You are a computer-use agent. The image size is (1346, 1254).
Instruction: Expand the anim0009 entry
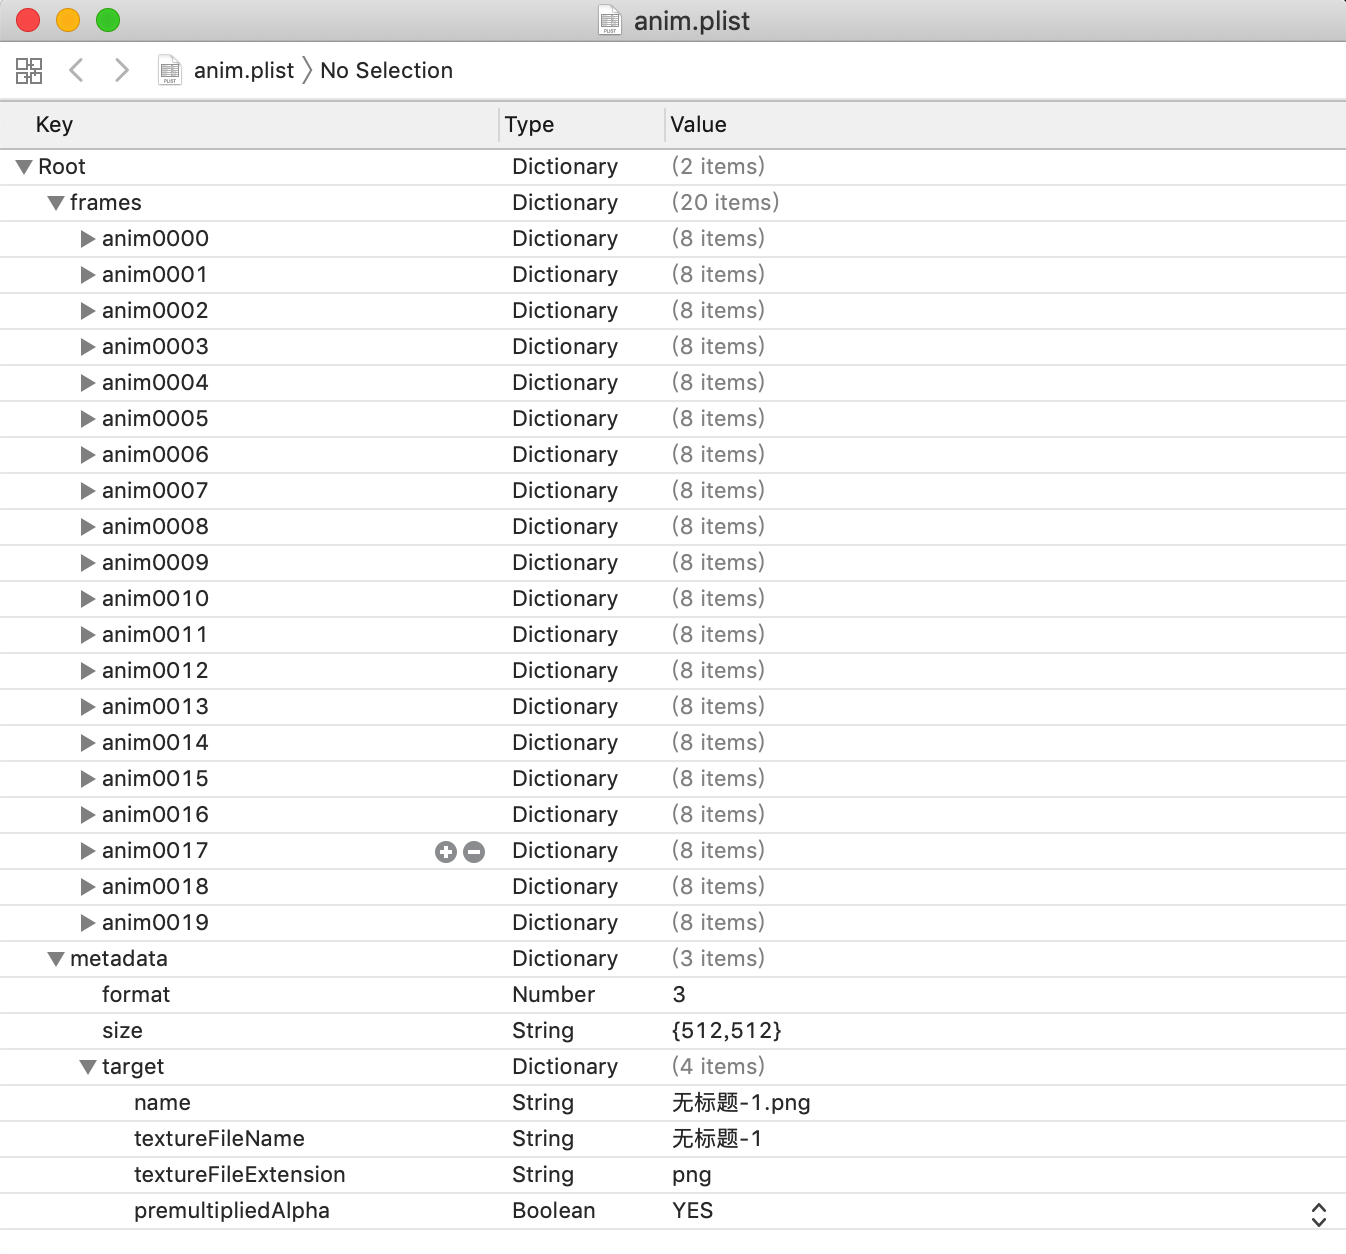88,563
